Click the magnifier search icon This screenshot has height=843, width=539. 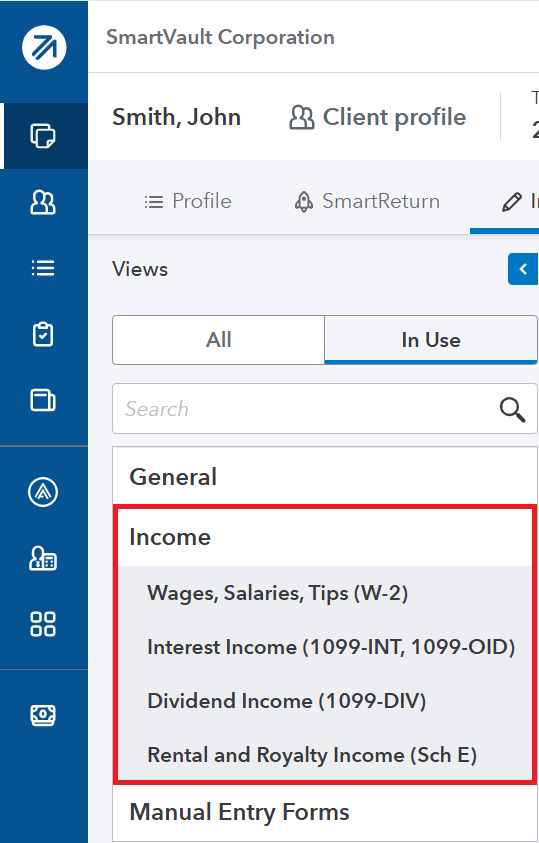512,410
